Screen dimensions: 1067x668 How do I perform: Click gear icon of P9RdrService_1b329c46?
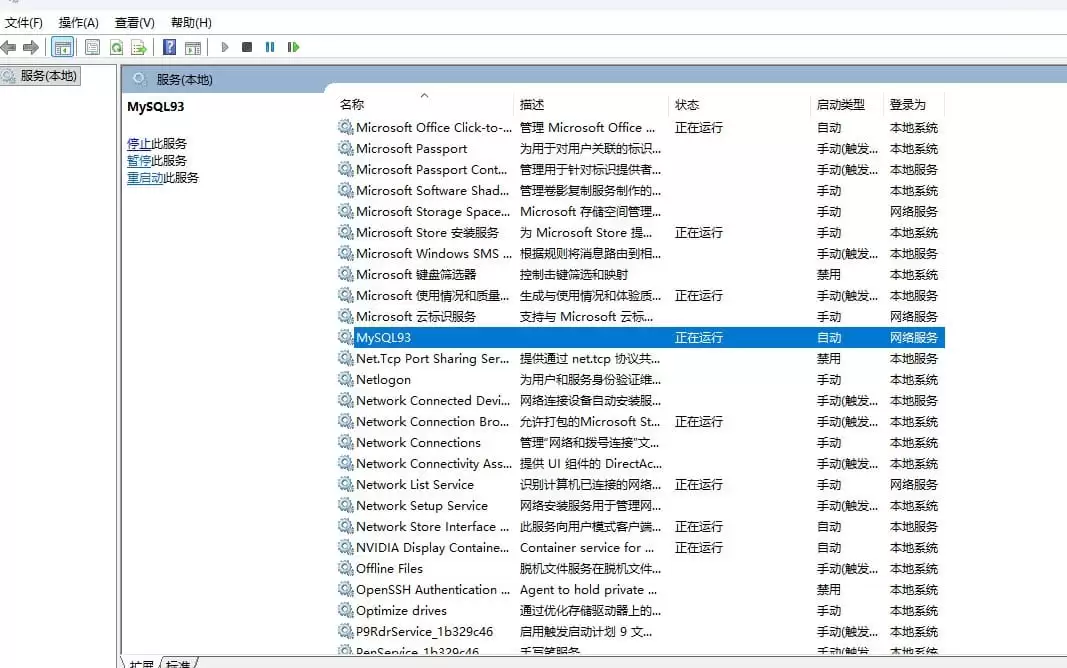(x=346, y=631)
